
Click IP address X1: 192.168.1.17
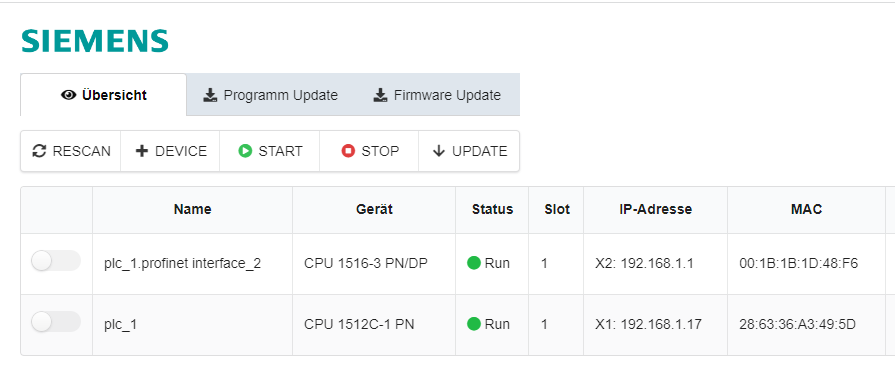648,324
